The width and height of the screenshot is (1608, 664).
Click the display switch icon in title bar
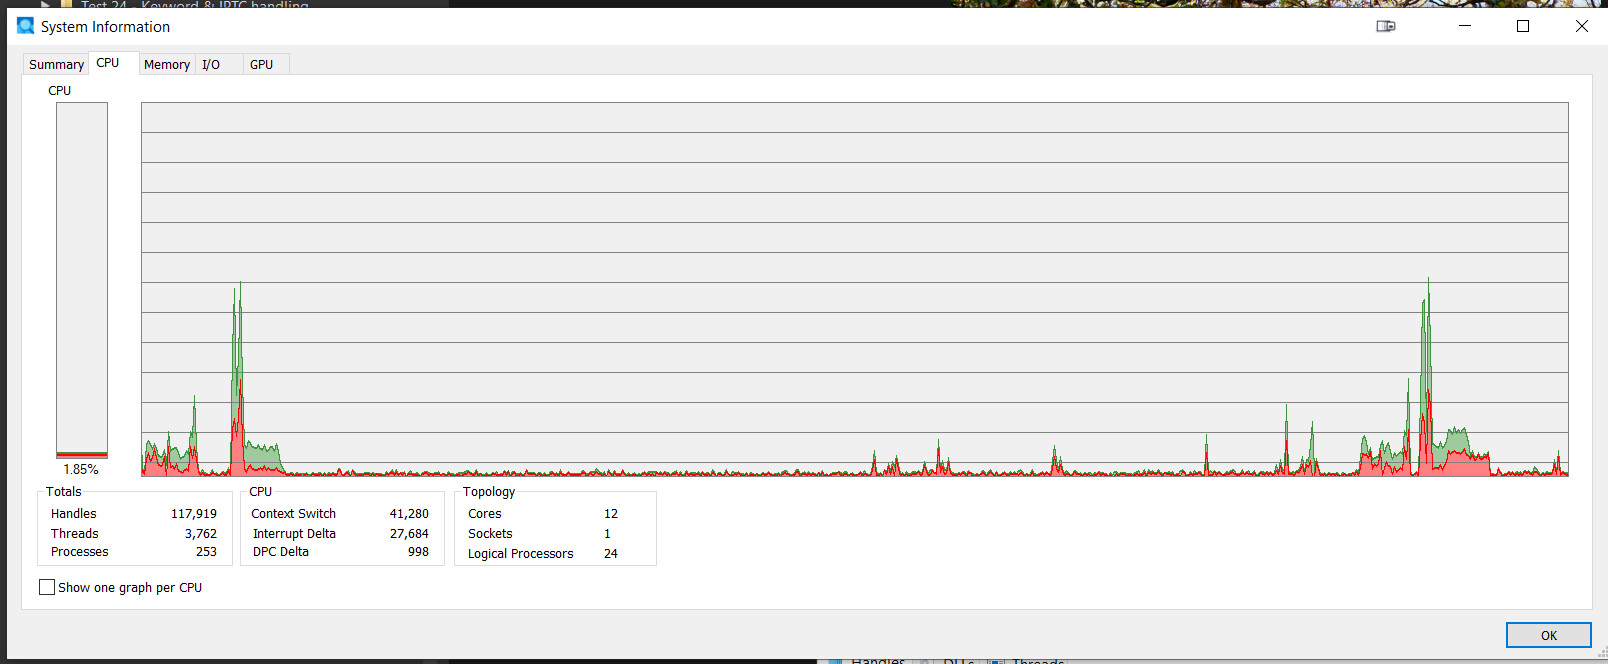1385,26
